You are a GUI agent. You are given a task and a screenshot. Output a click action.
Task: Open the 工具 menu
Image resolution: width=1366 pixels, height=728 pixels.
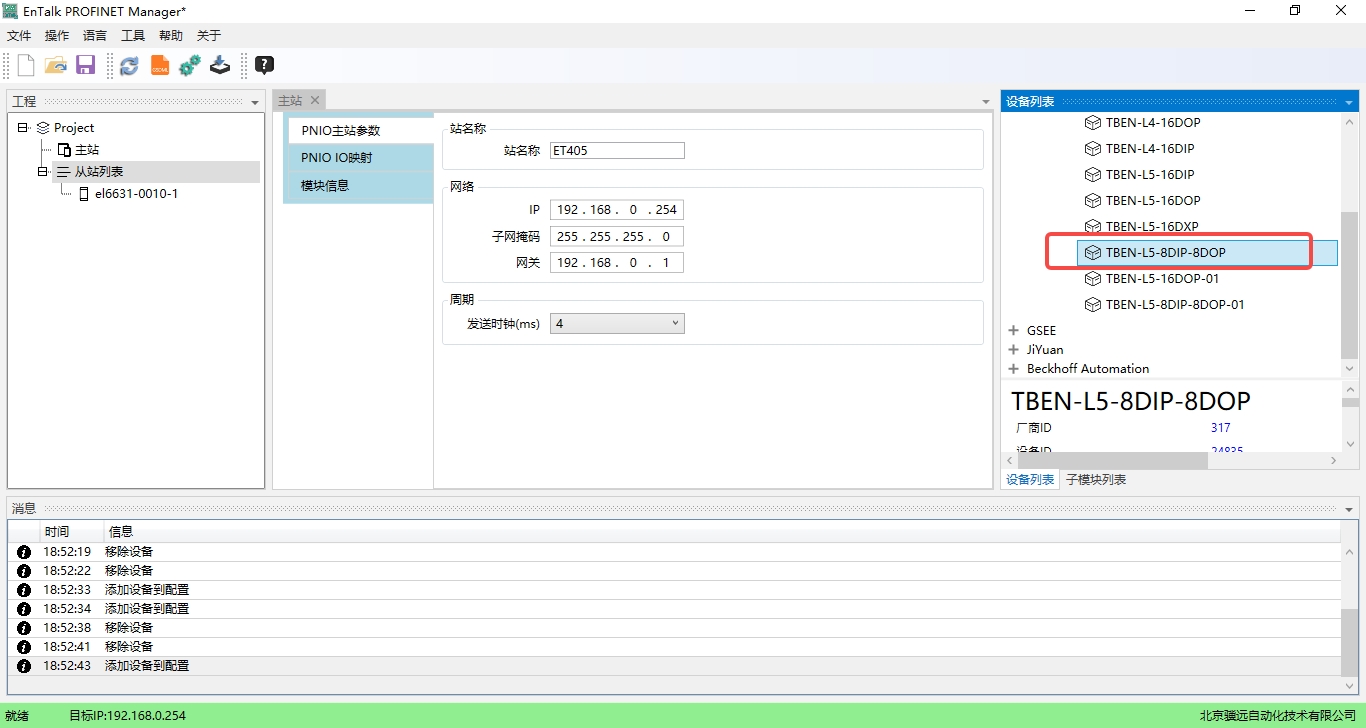pyautogui.click(x=133, y=36)
